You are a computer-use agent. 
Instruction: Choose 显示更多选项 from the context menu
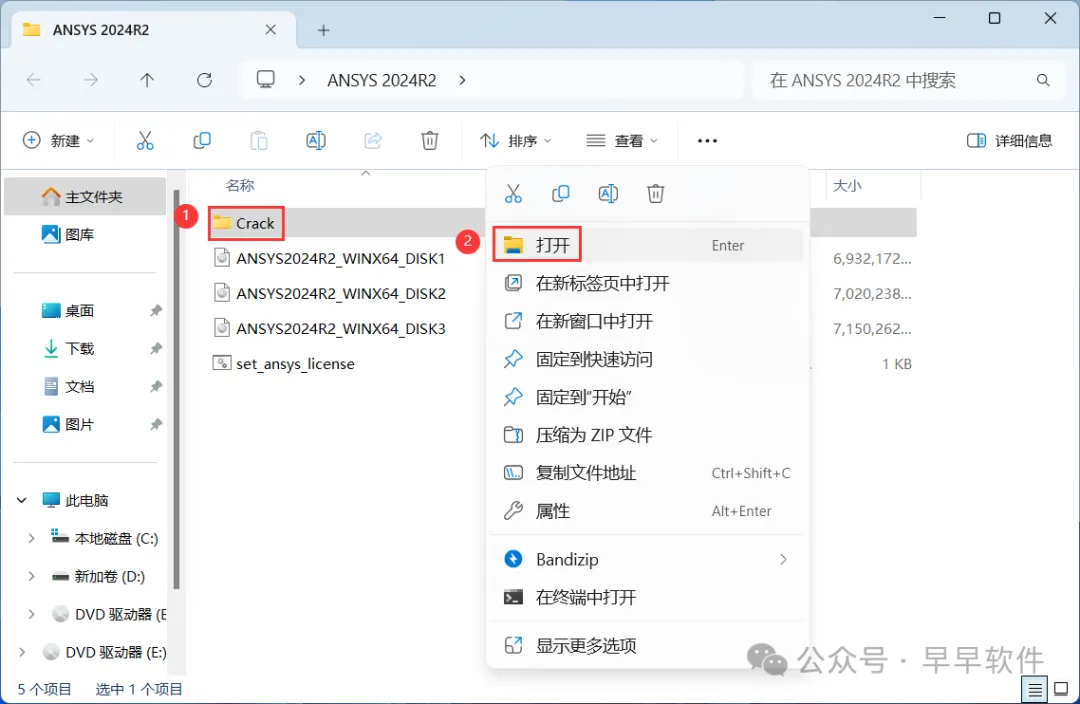coord(647,645)
